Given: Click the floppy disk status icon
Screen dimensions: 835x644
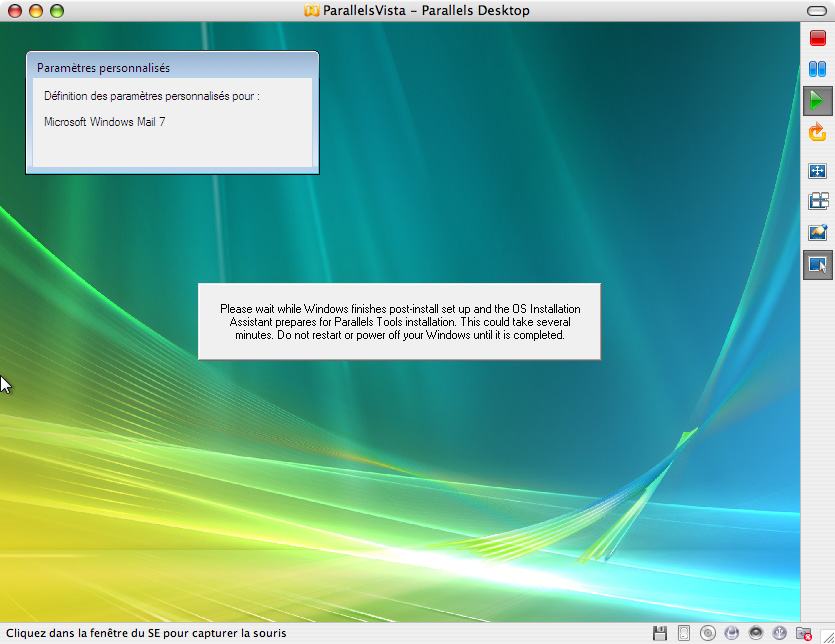Looking at the screenshot, I should click(660, 633).
